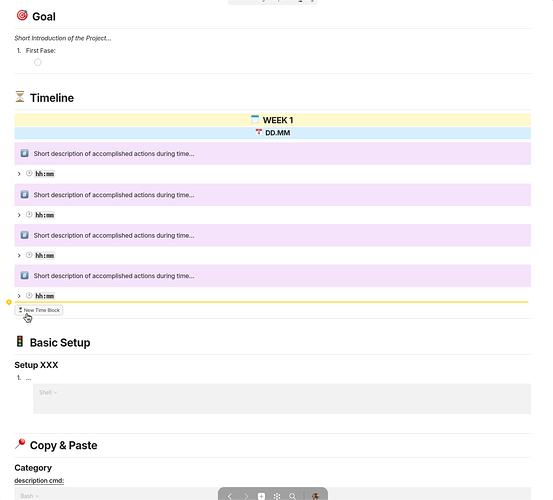Open the Bash language dropdown
Image resolution: width=553 pixels, height=500 pixels.
click(30, 496)
